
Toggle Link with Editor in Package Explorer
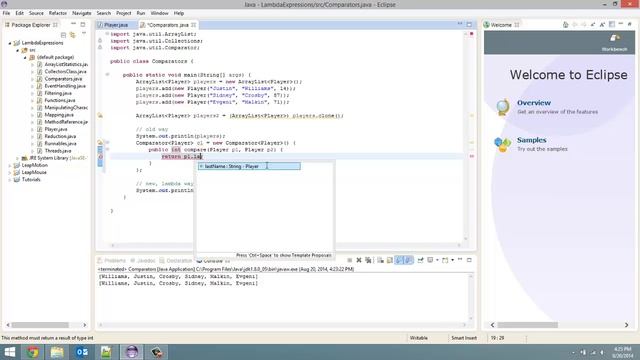click(x=73, y=35)
